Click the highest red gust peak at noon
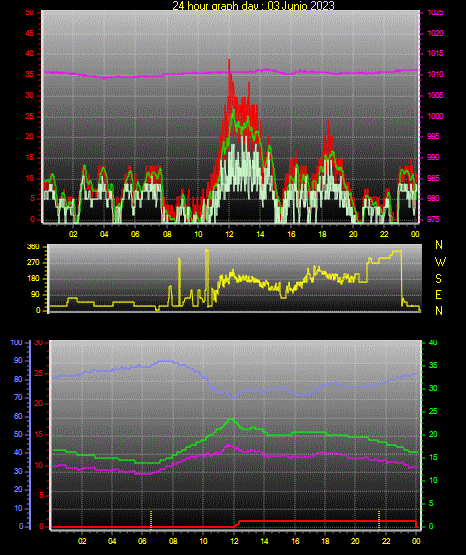Image resolution: width=466 pixels, height=555 pixels. point(229,61)
